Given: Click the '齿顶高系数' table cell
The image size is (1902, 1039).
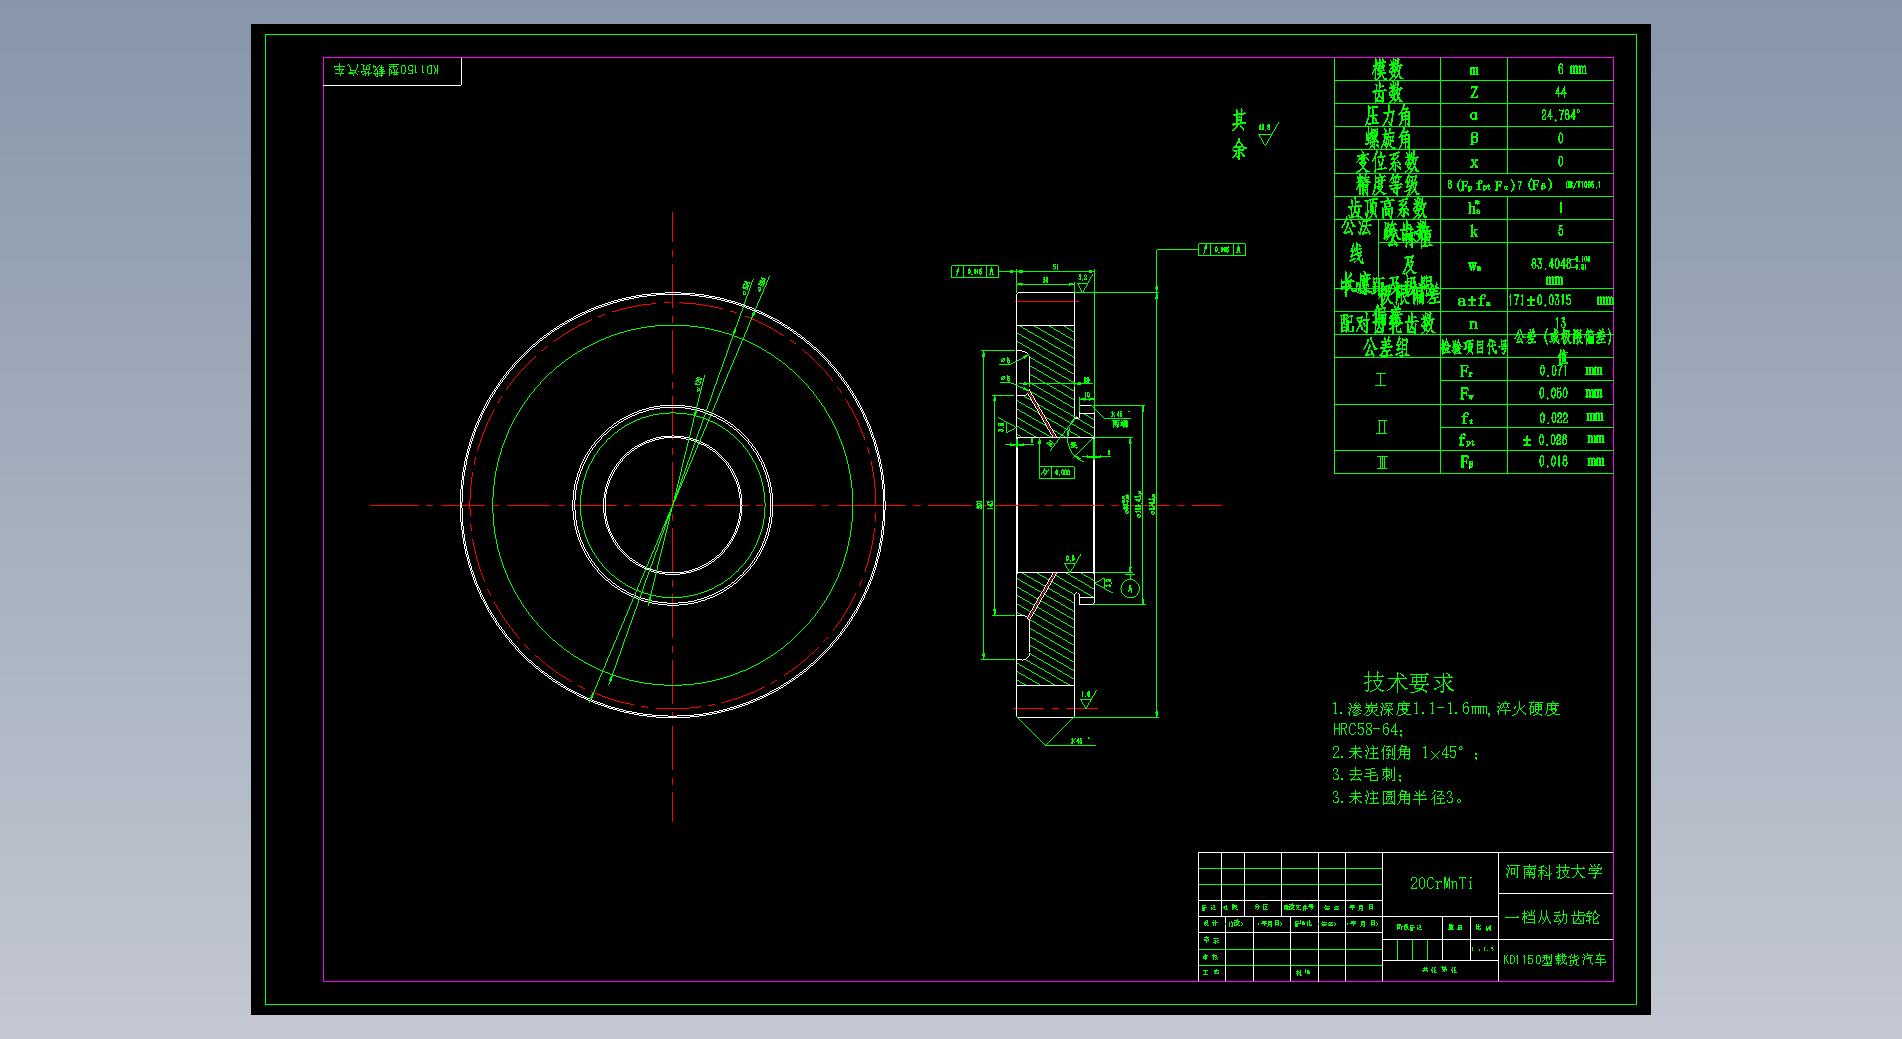Looking at the screenshot, I should click(1388, 208).
